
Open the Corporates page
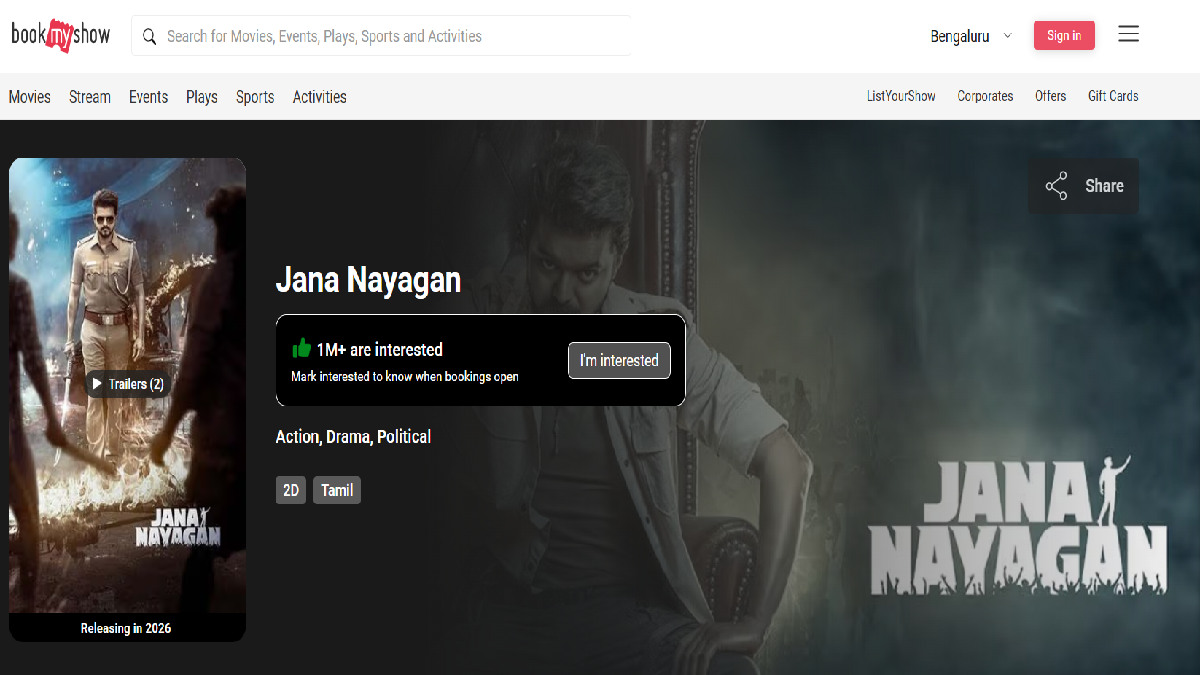pyautogui.click(x=985, y=95)
